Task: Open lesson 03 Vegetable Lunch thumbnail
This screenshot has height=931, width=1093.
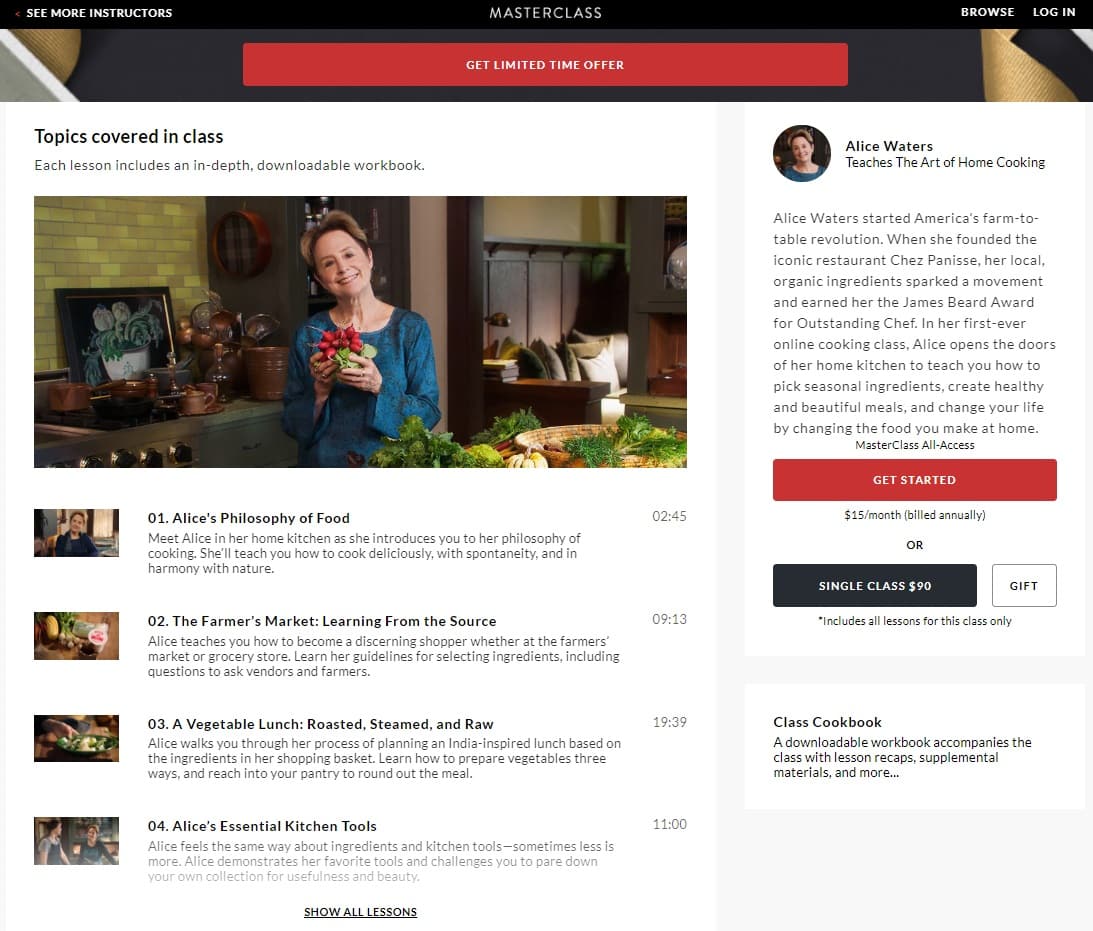Action: [77, 739]
